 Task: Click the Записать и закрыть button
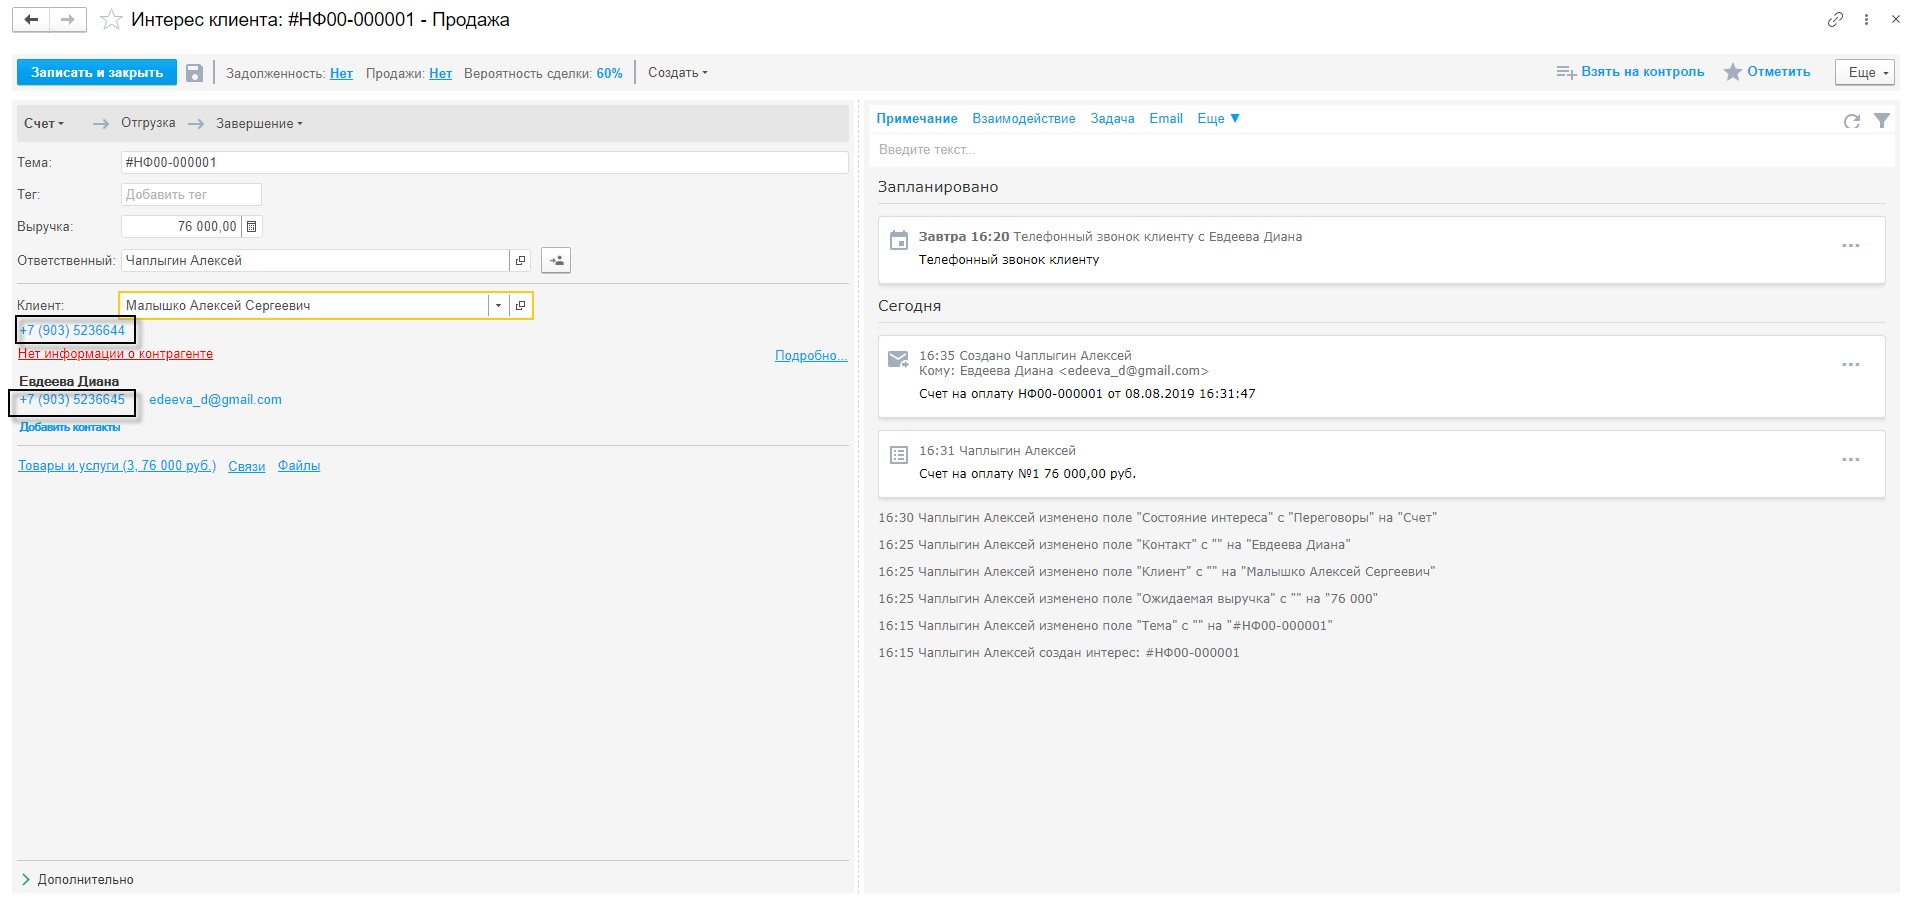(x=97, y=73)
